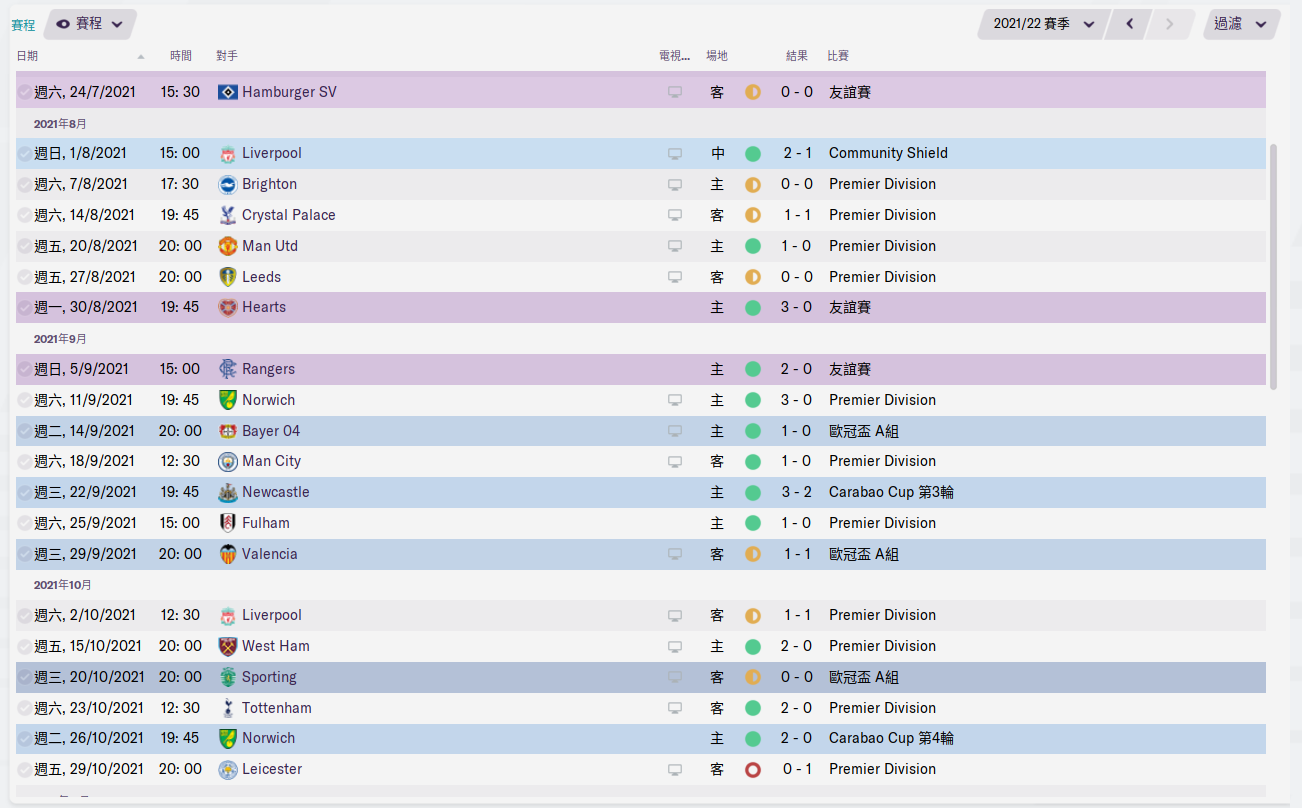Toggle the check circle beside the 20/10/2021 Sporting match
This screenshot has width=1302, height=808.
point(25,678)
